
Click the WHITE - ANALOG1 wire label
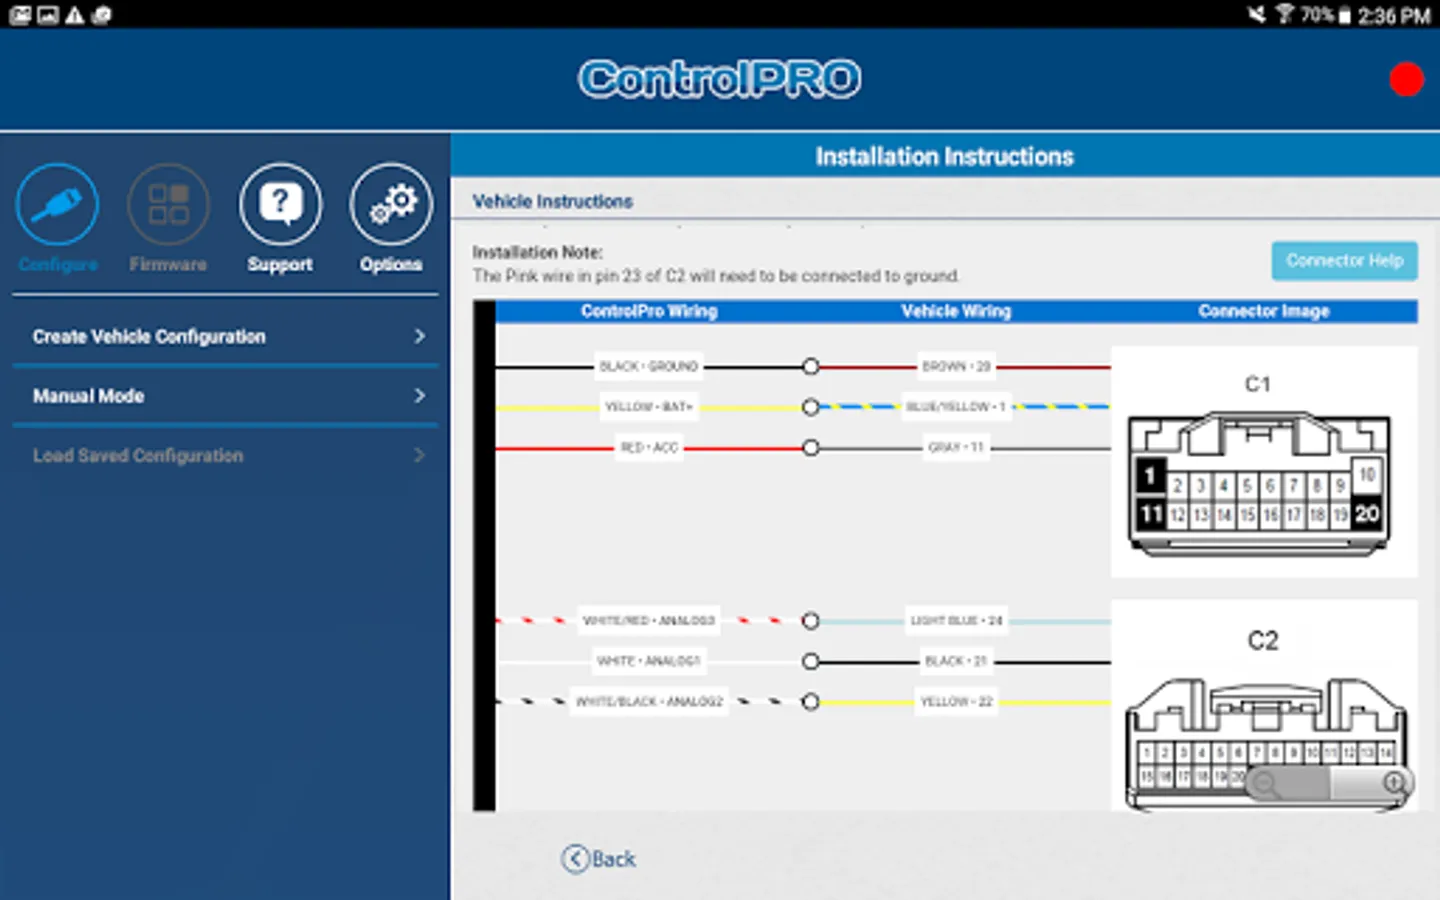click(649, 661)
